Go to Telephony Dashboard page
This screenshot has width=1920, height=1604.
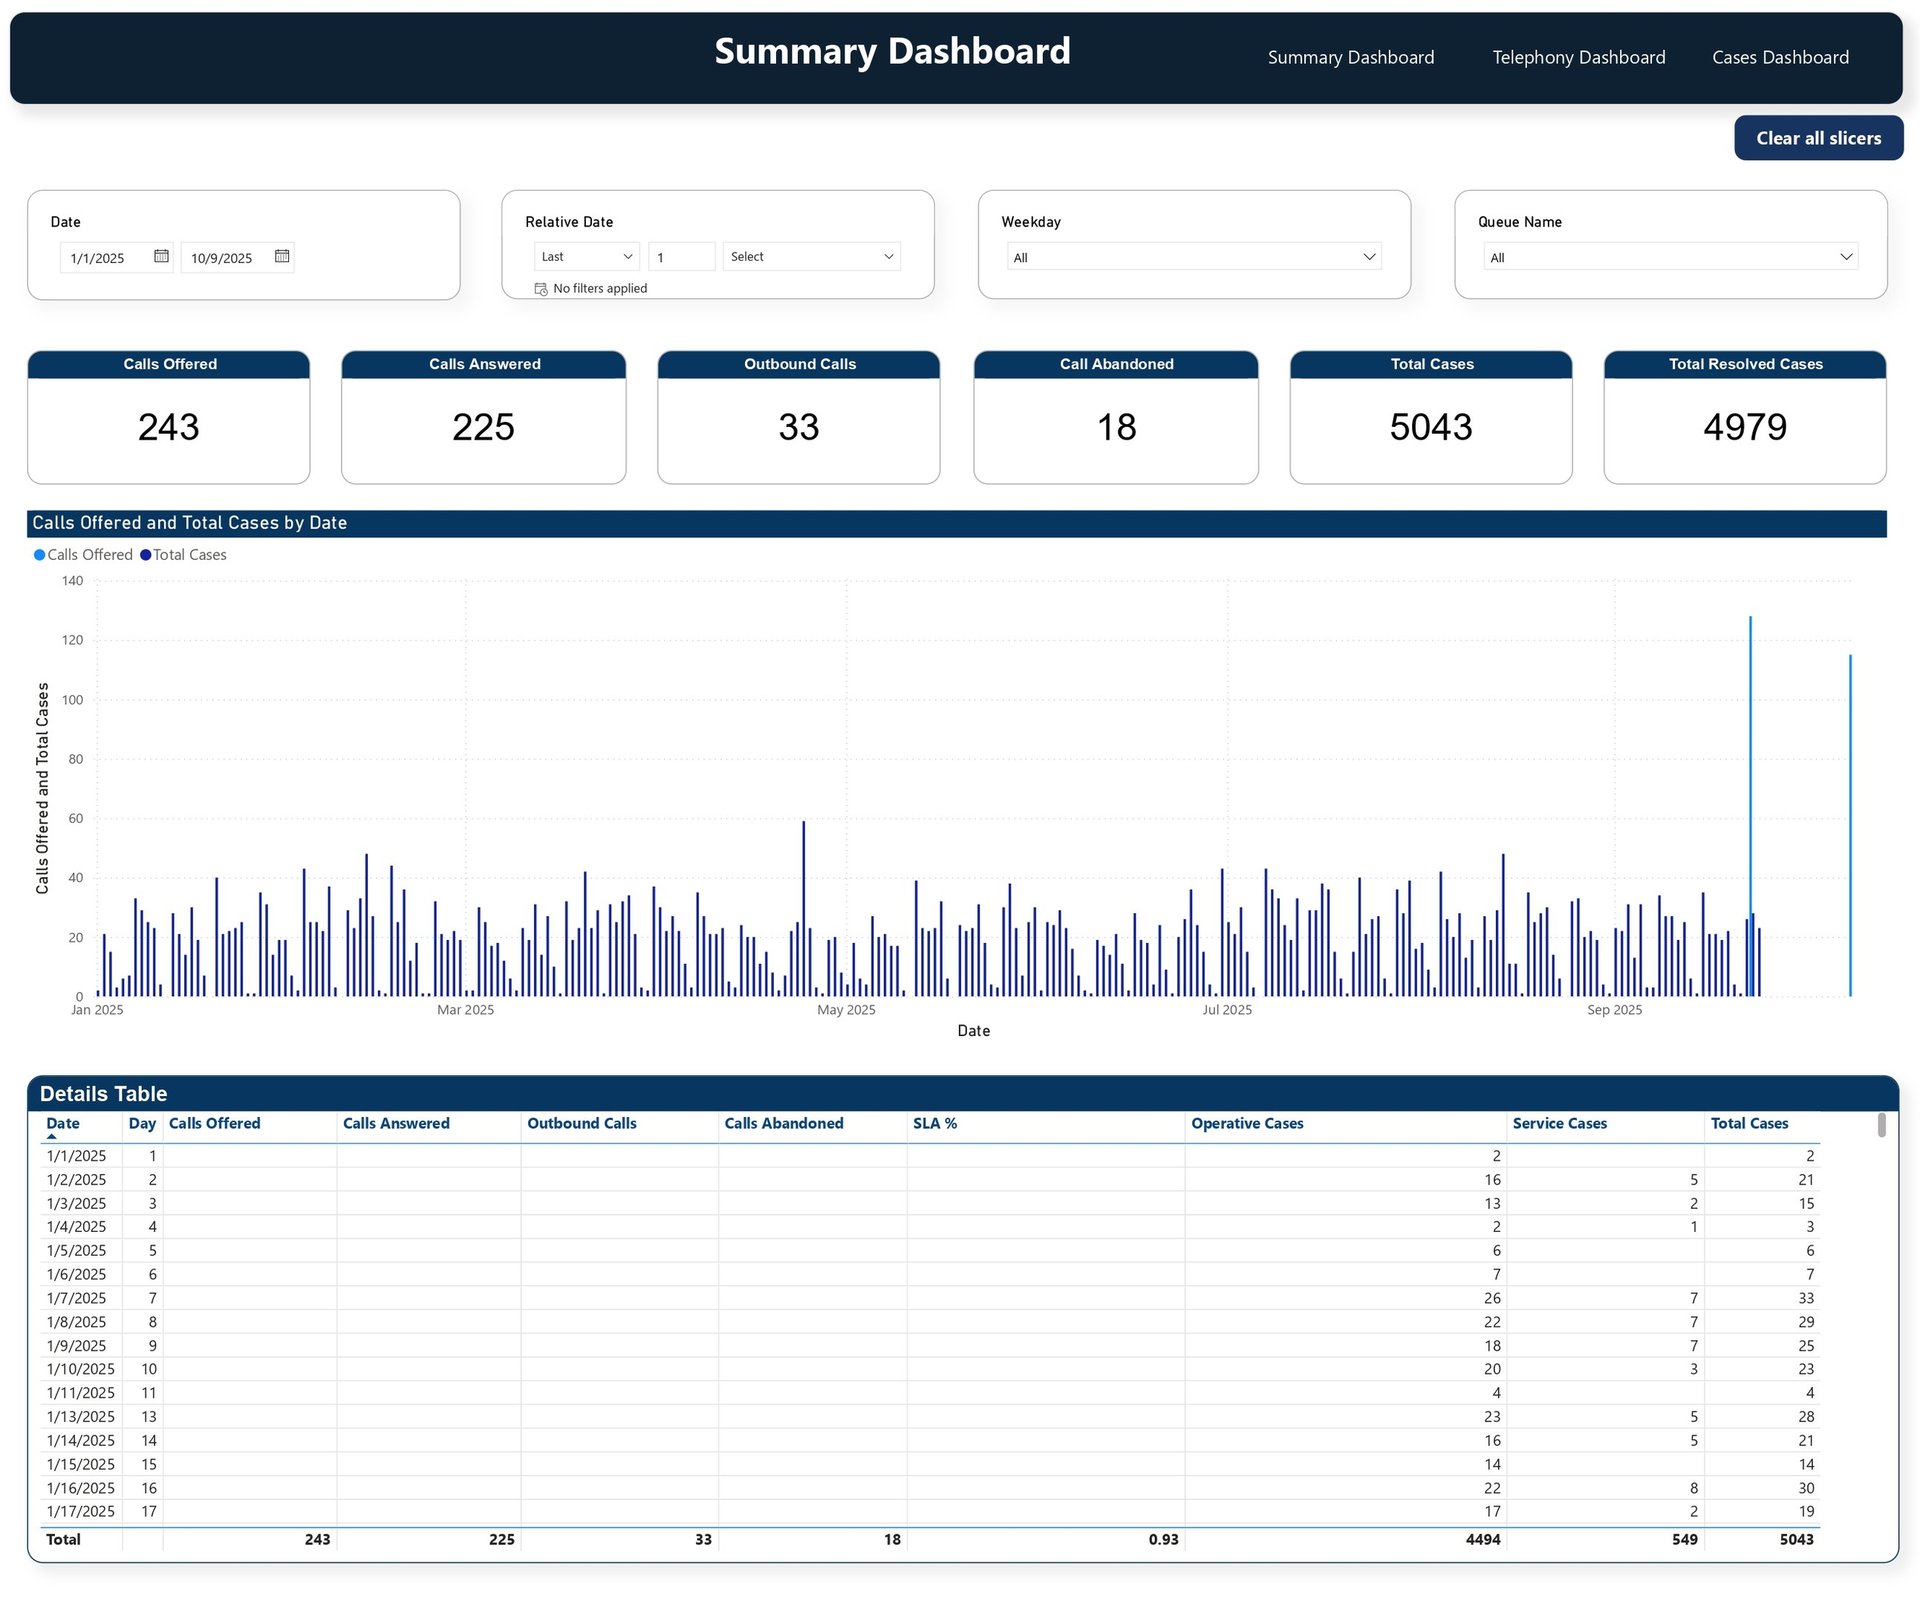tap(1578, 58)
